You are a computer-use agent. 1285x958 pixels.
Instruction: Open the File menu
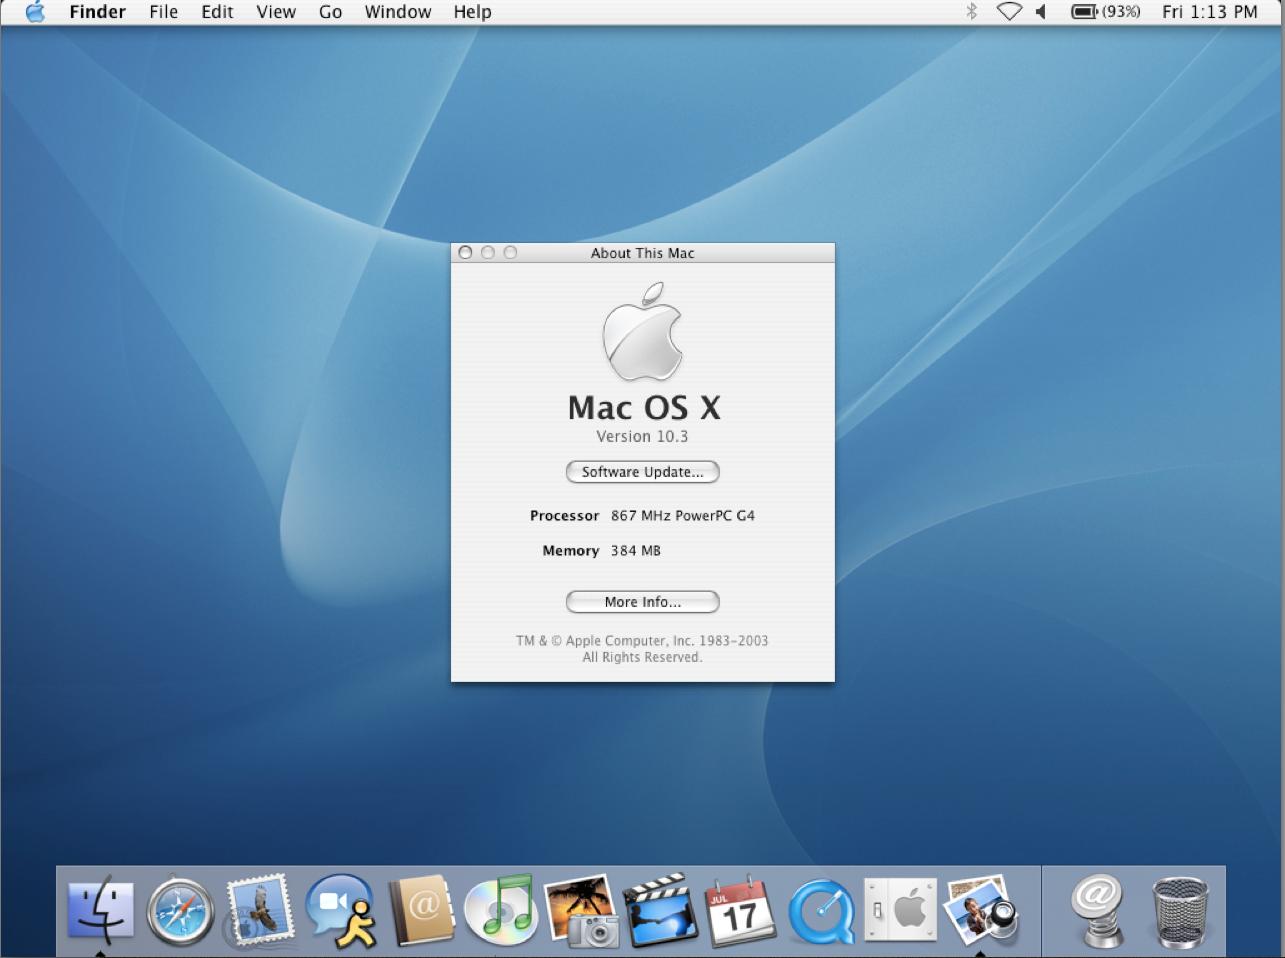point(164,12)
